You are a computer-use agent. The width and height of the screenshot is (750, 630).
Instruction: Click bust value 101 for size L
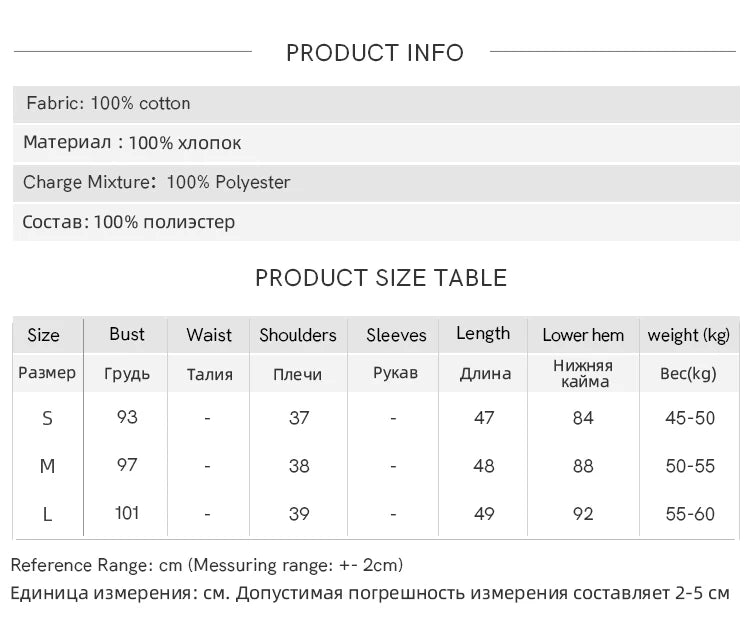pos(127,513)
